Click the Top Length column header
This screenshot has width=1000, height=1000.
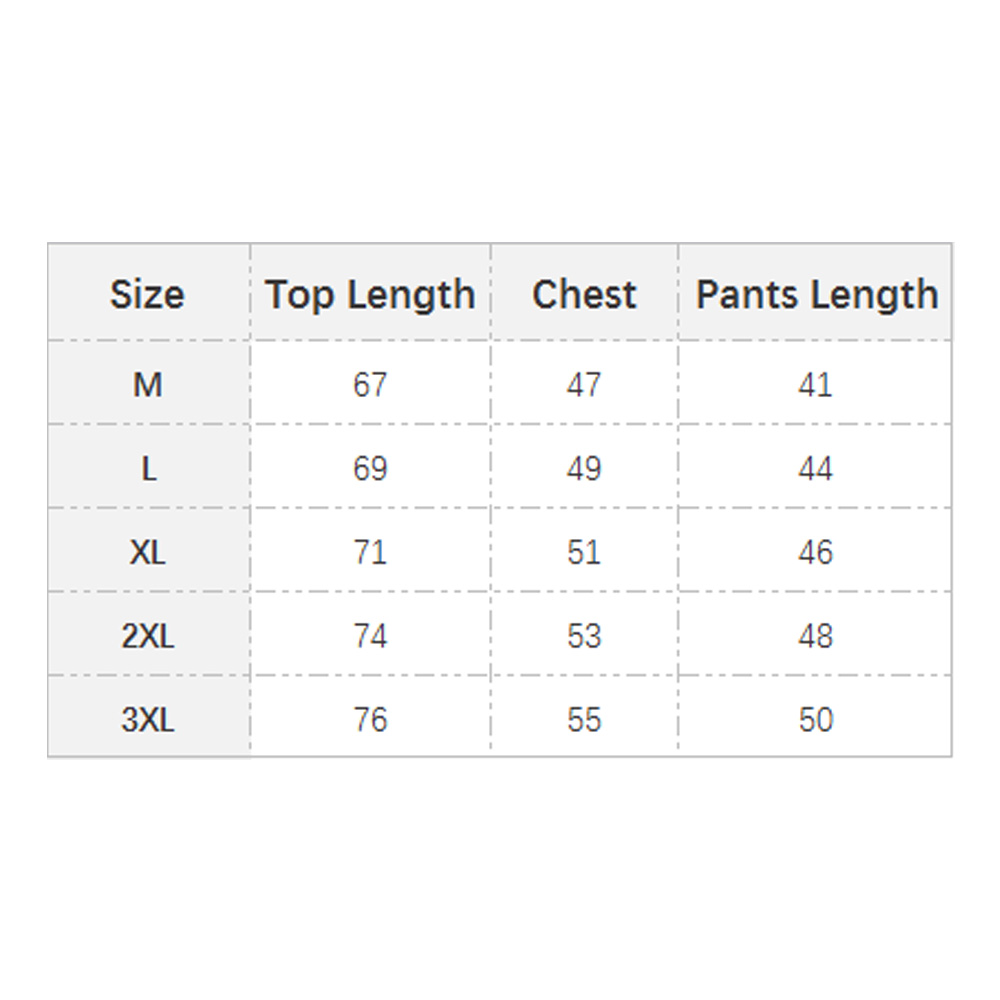click(370, 295)
